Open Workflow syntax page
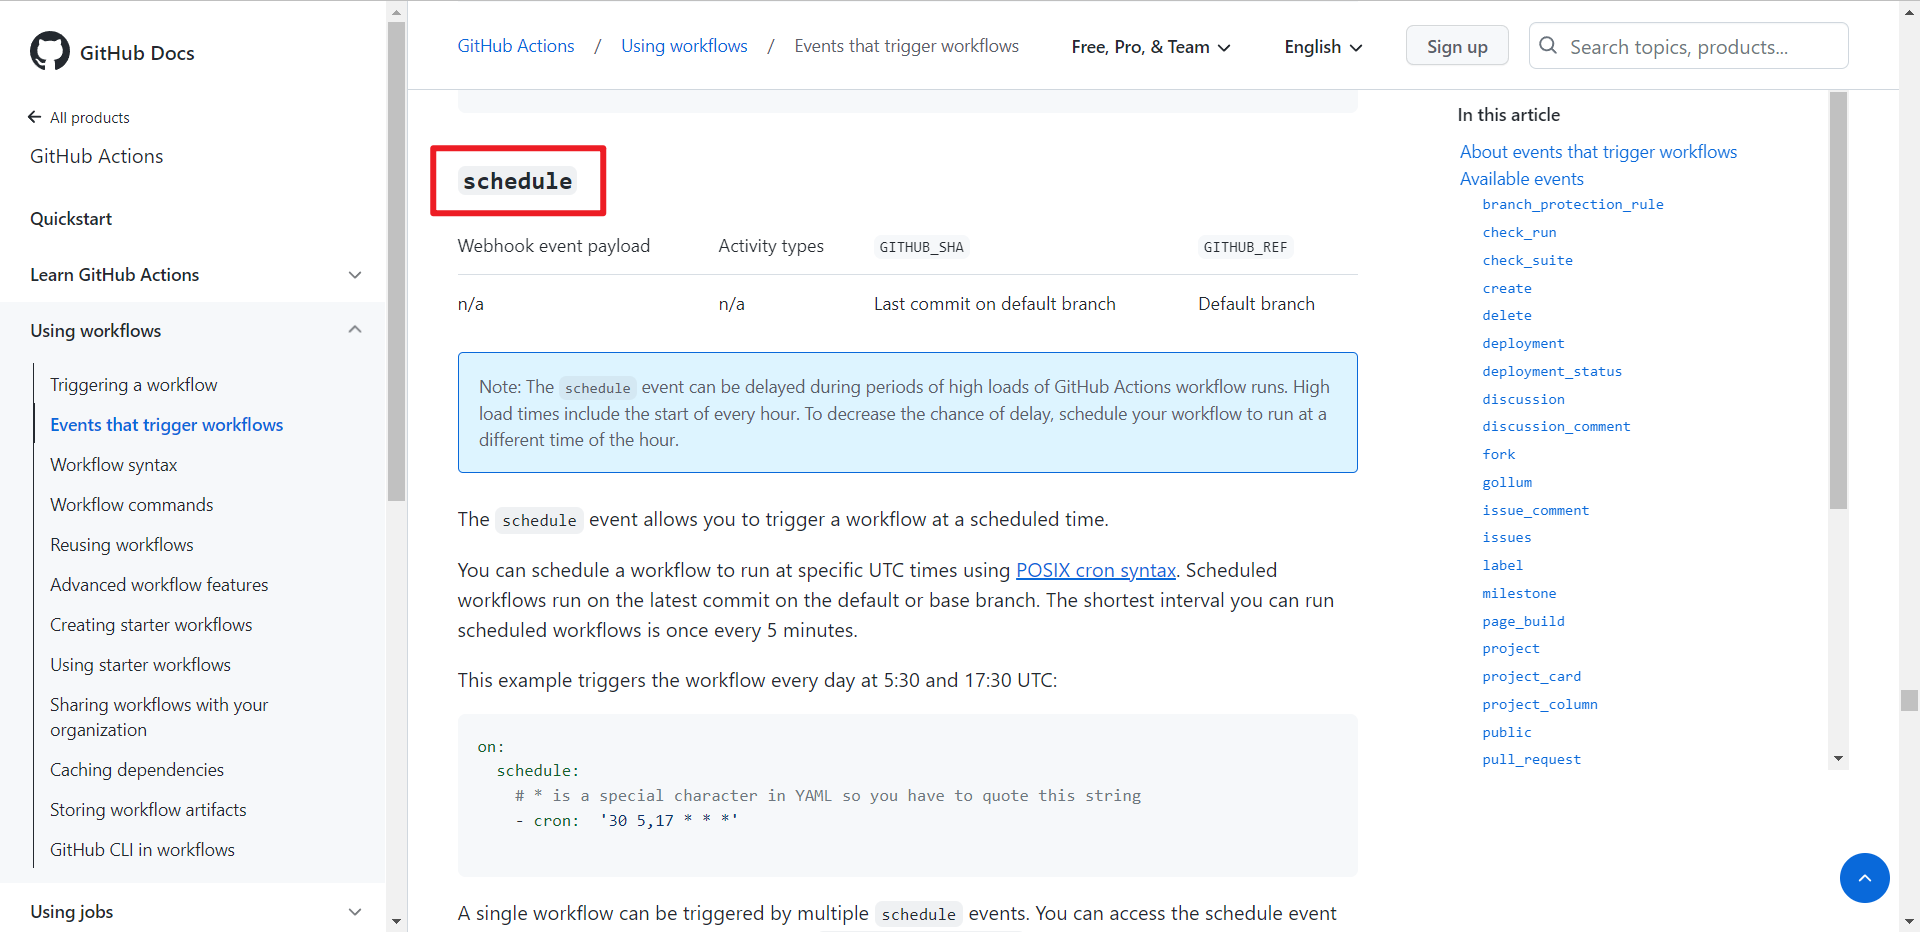This screenshot has height=932, width=1920. coord(113,465)
